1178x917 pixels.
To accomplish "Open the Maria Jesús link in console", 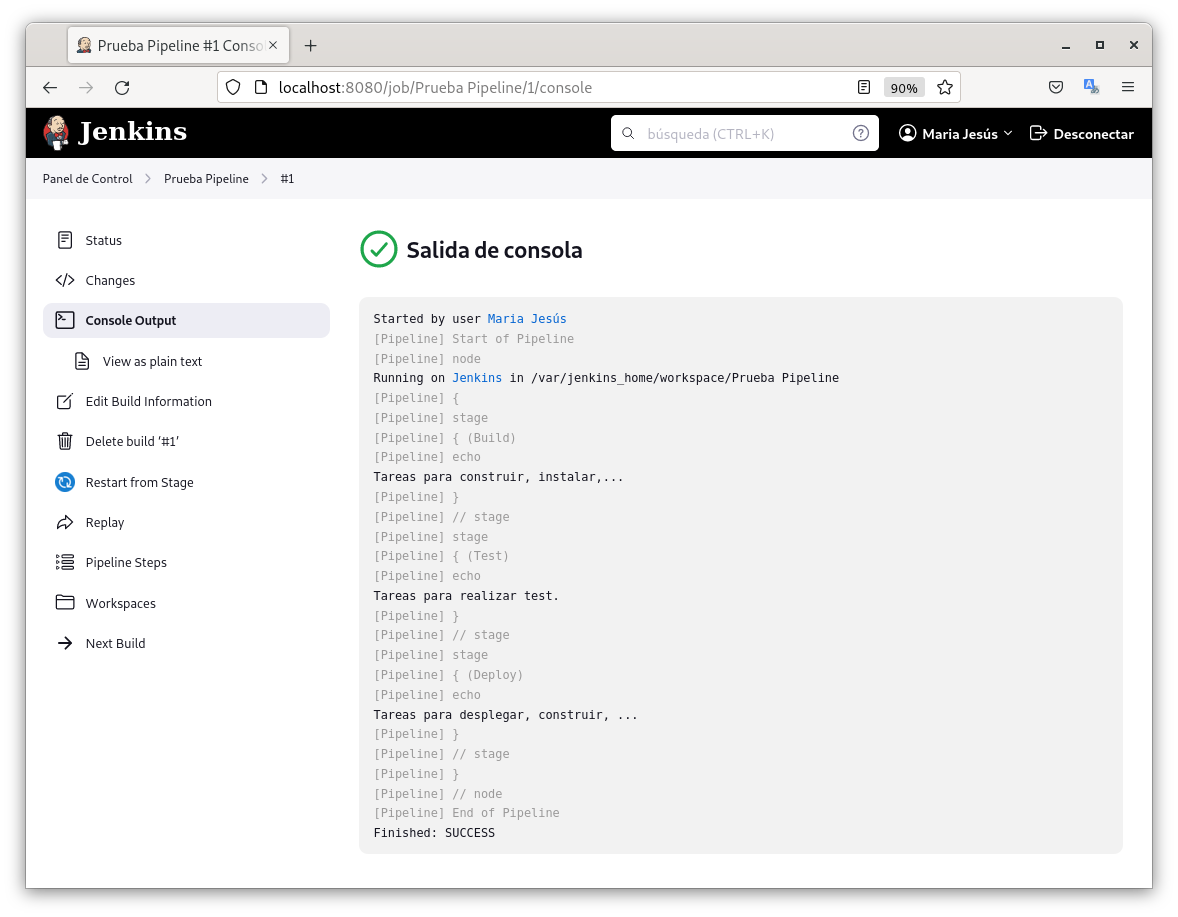I will coord(527,319).
